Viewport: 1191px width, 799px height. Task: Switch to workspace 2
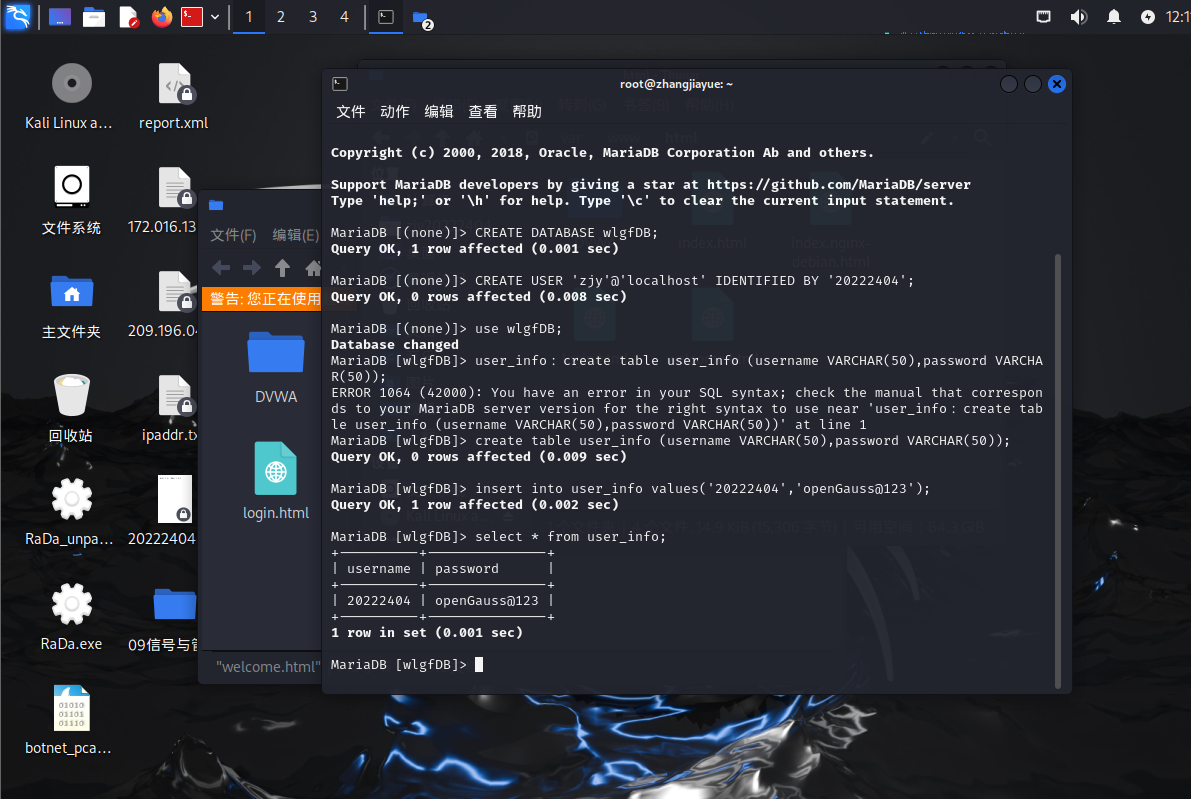pos(281,17)
